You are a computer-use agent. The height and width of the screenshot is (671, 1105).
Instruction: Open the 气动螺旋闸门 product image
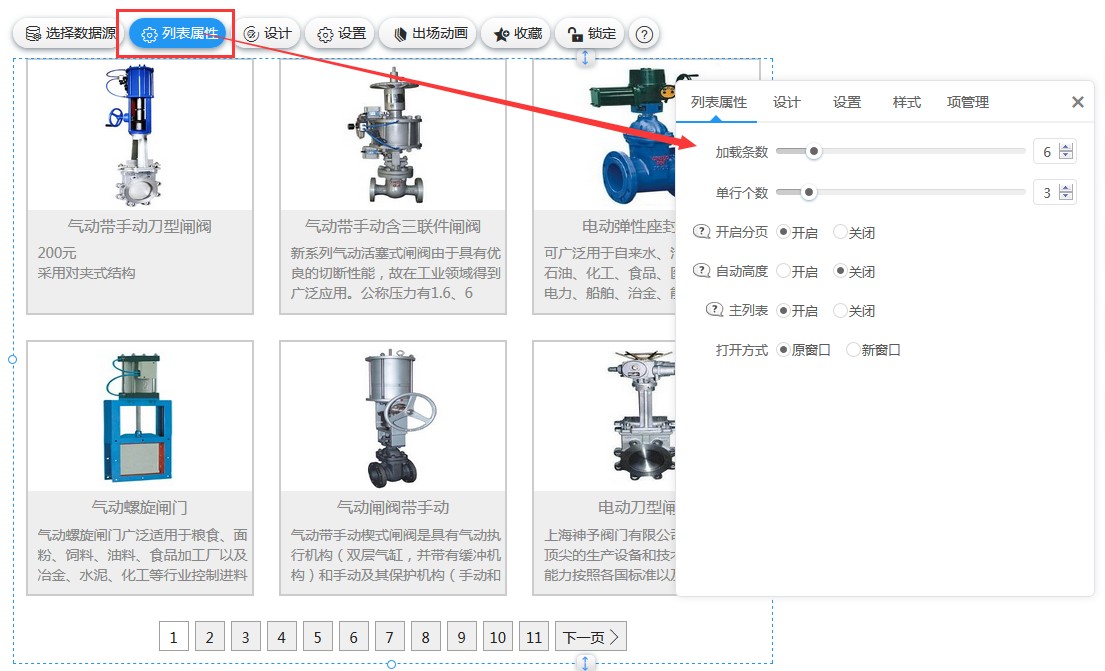pyautogui.click(x=139, y=418)
